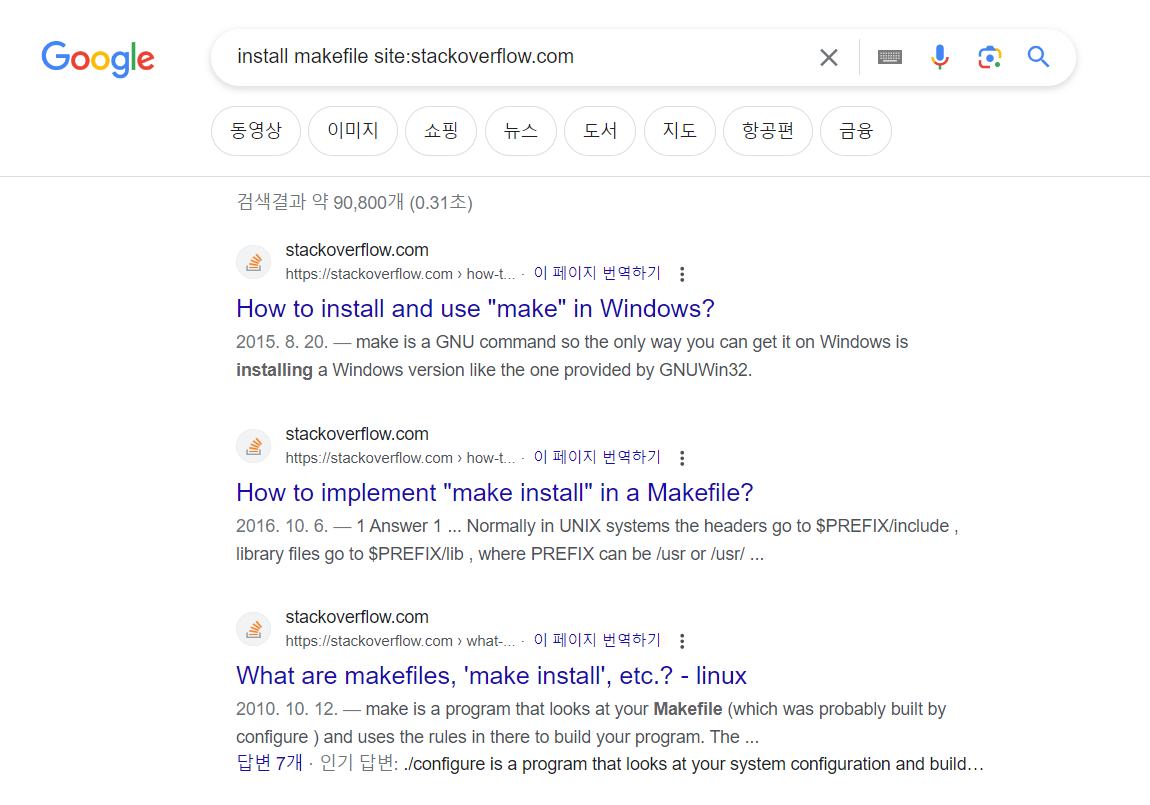The height and width of the screenshot is (805, 1150).
Task: Clear the search query with X icon
Action: 829,57
